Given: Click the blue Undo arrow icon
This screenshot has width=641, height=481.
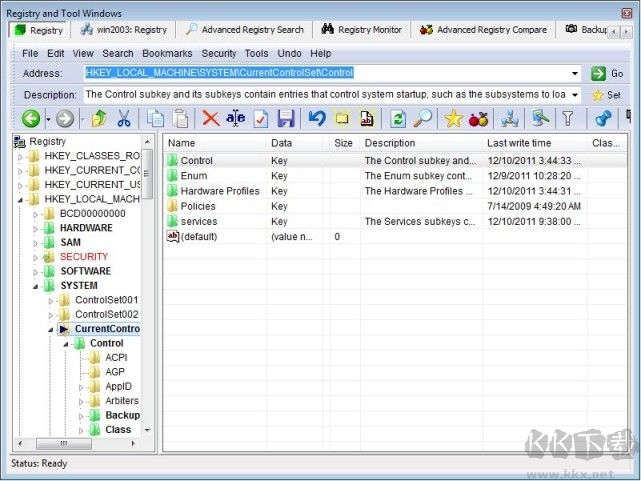Looking at the screenshot, I should click(317, 119).
